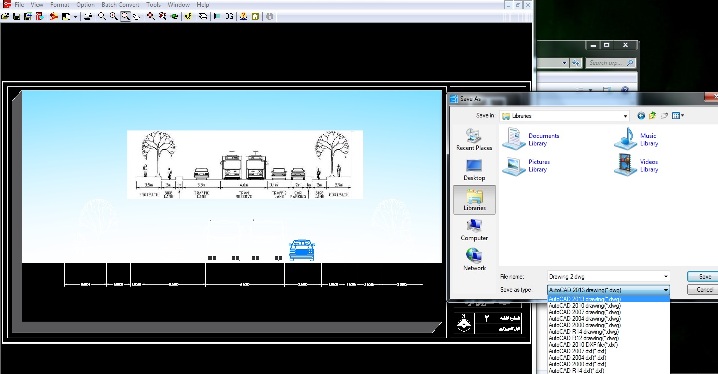Select the zoom window magnifier tool
The width and height of the screenshot is (718, 374).
click(x=125, y=16)
